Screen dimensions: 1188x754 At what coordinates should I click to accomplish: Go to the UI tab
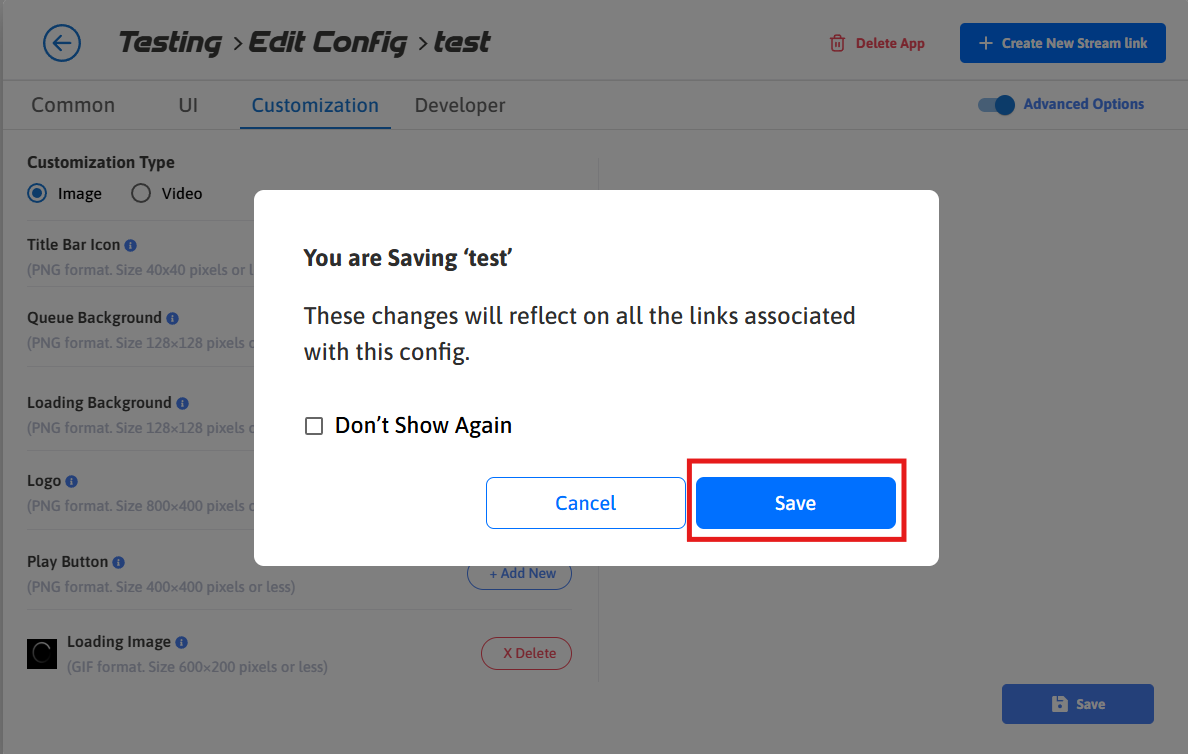tap(188, 105)
